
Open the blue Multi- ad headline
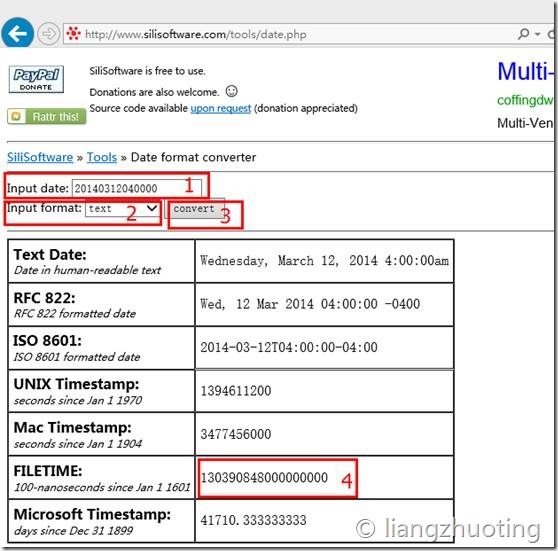525,72
